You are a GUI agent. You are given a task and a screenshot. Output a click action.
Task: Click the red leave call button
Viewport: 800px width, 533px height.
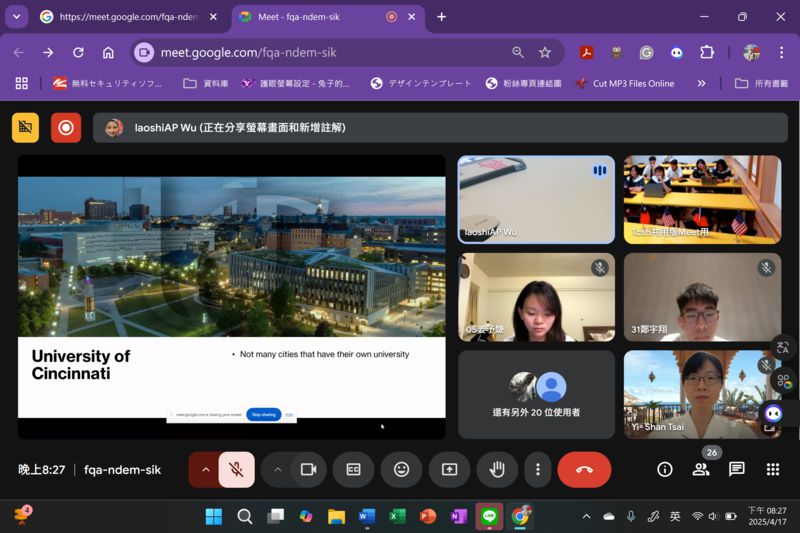click(584, 469)
